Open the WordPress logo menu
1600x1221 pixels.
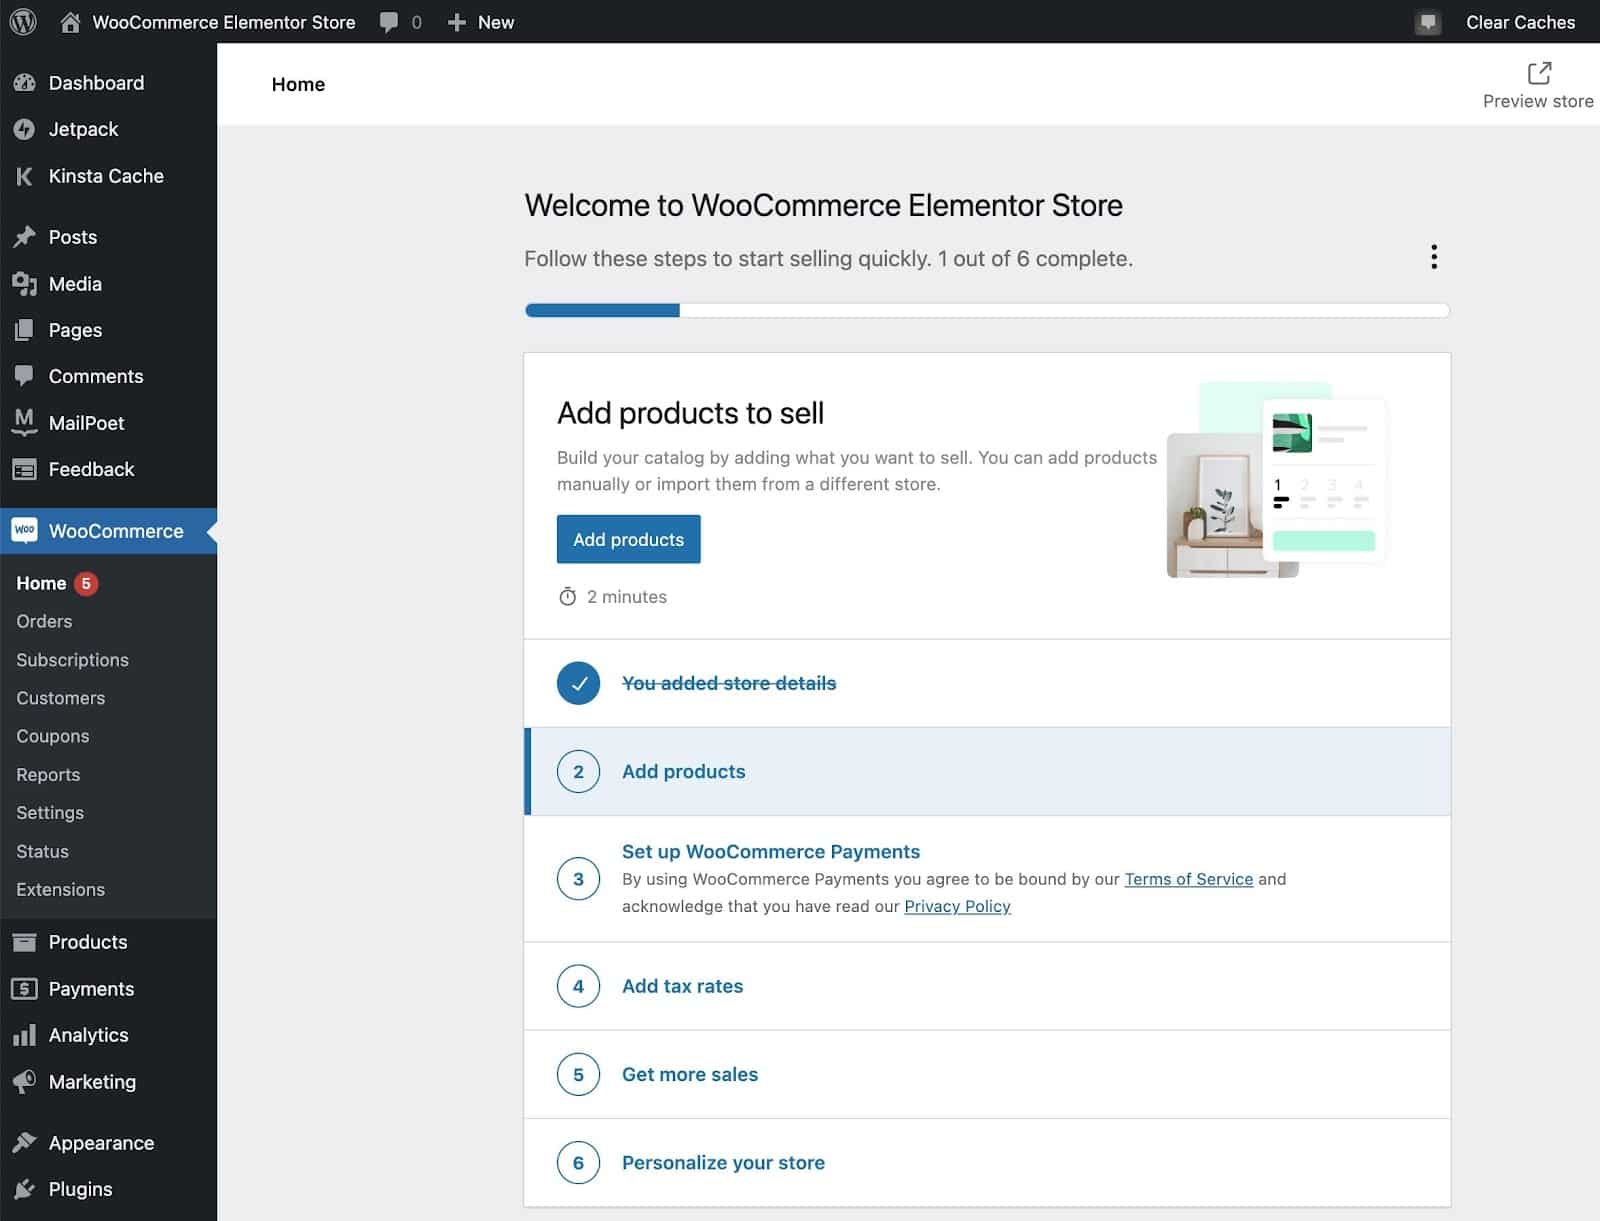coord(22,21)
